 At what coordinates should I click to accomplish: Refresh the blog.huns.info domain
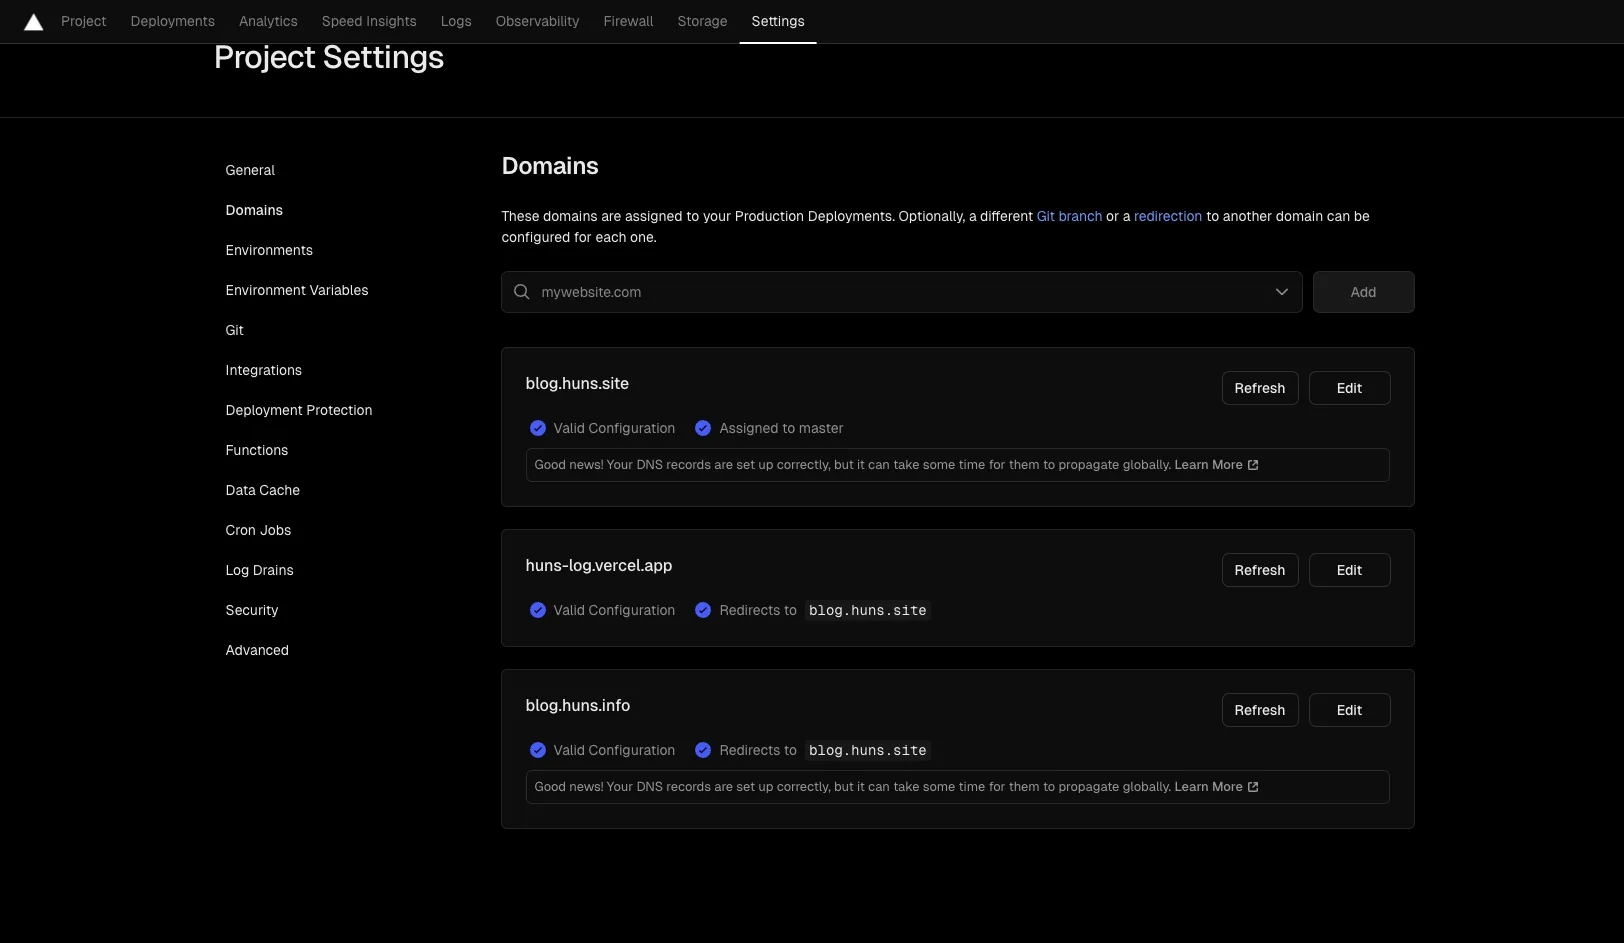pos(1260,710)
